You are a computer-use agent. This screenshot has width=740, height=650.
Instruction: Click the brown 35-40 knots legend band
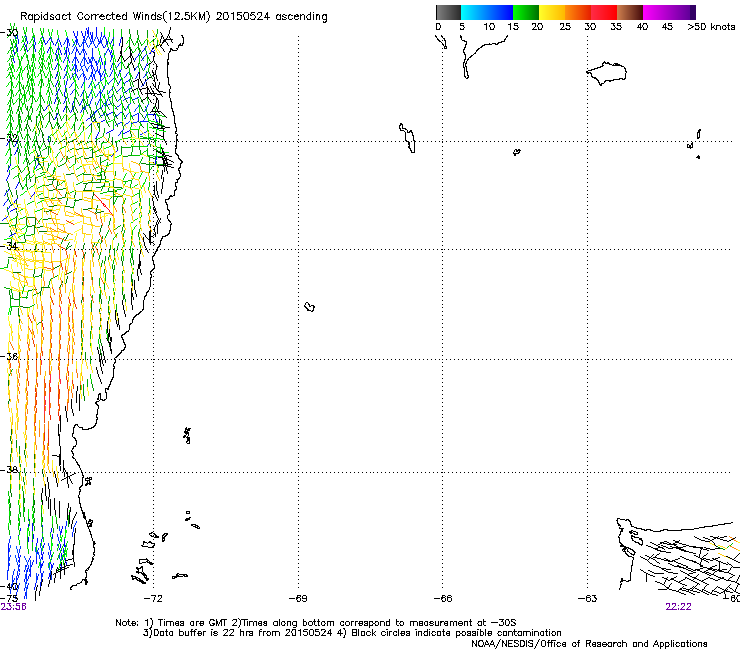630,12
